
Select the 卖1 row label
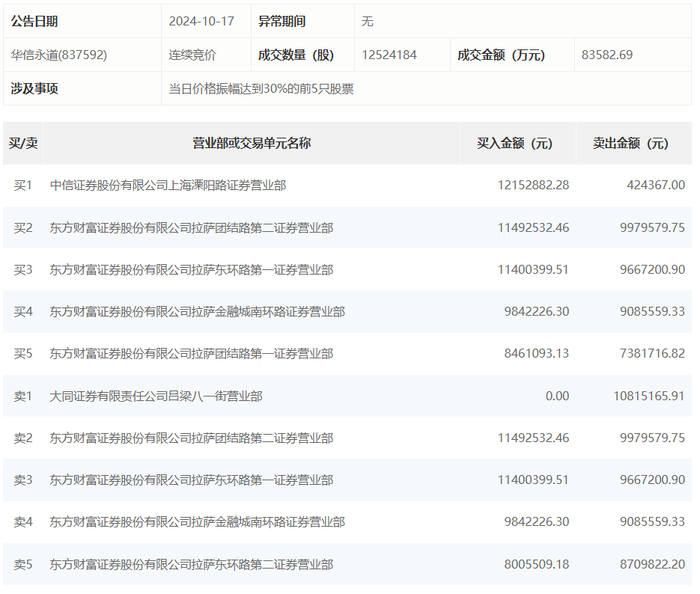click(x=23, y=396)
